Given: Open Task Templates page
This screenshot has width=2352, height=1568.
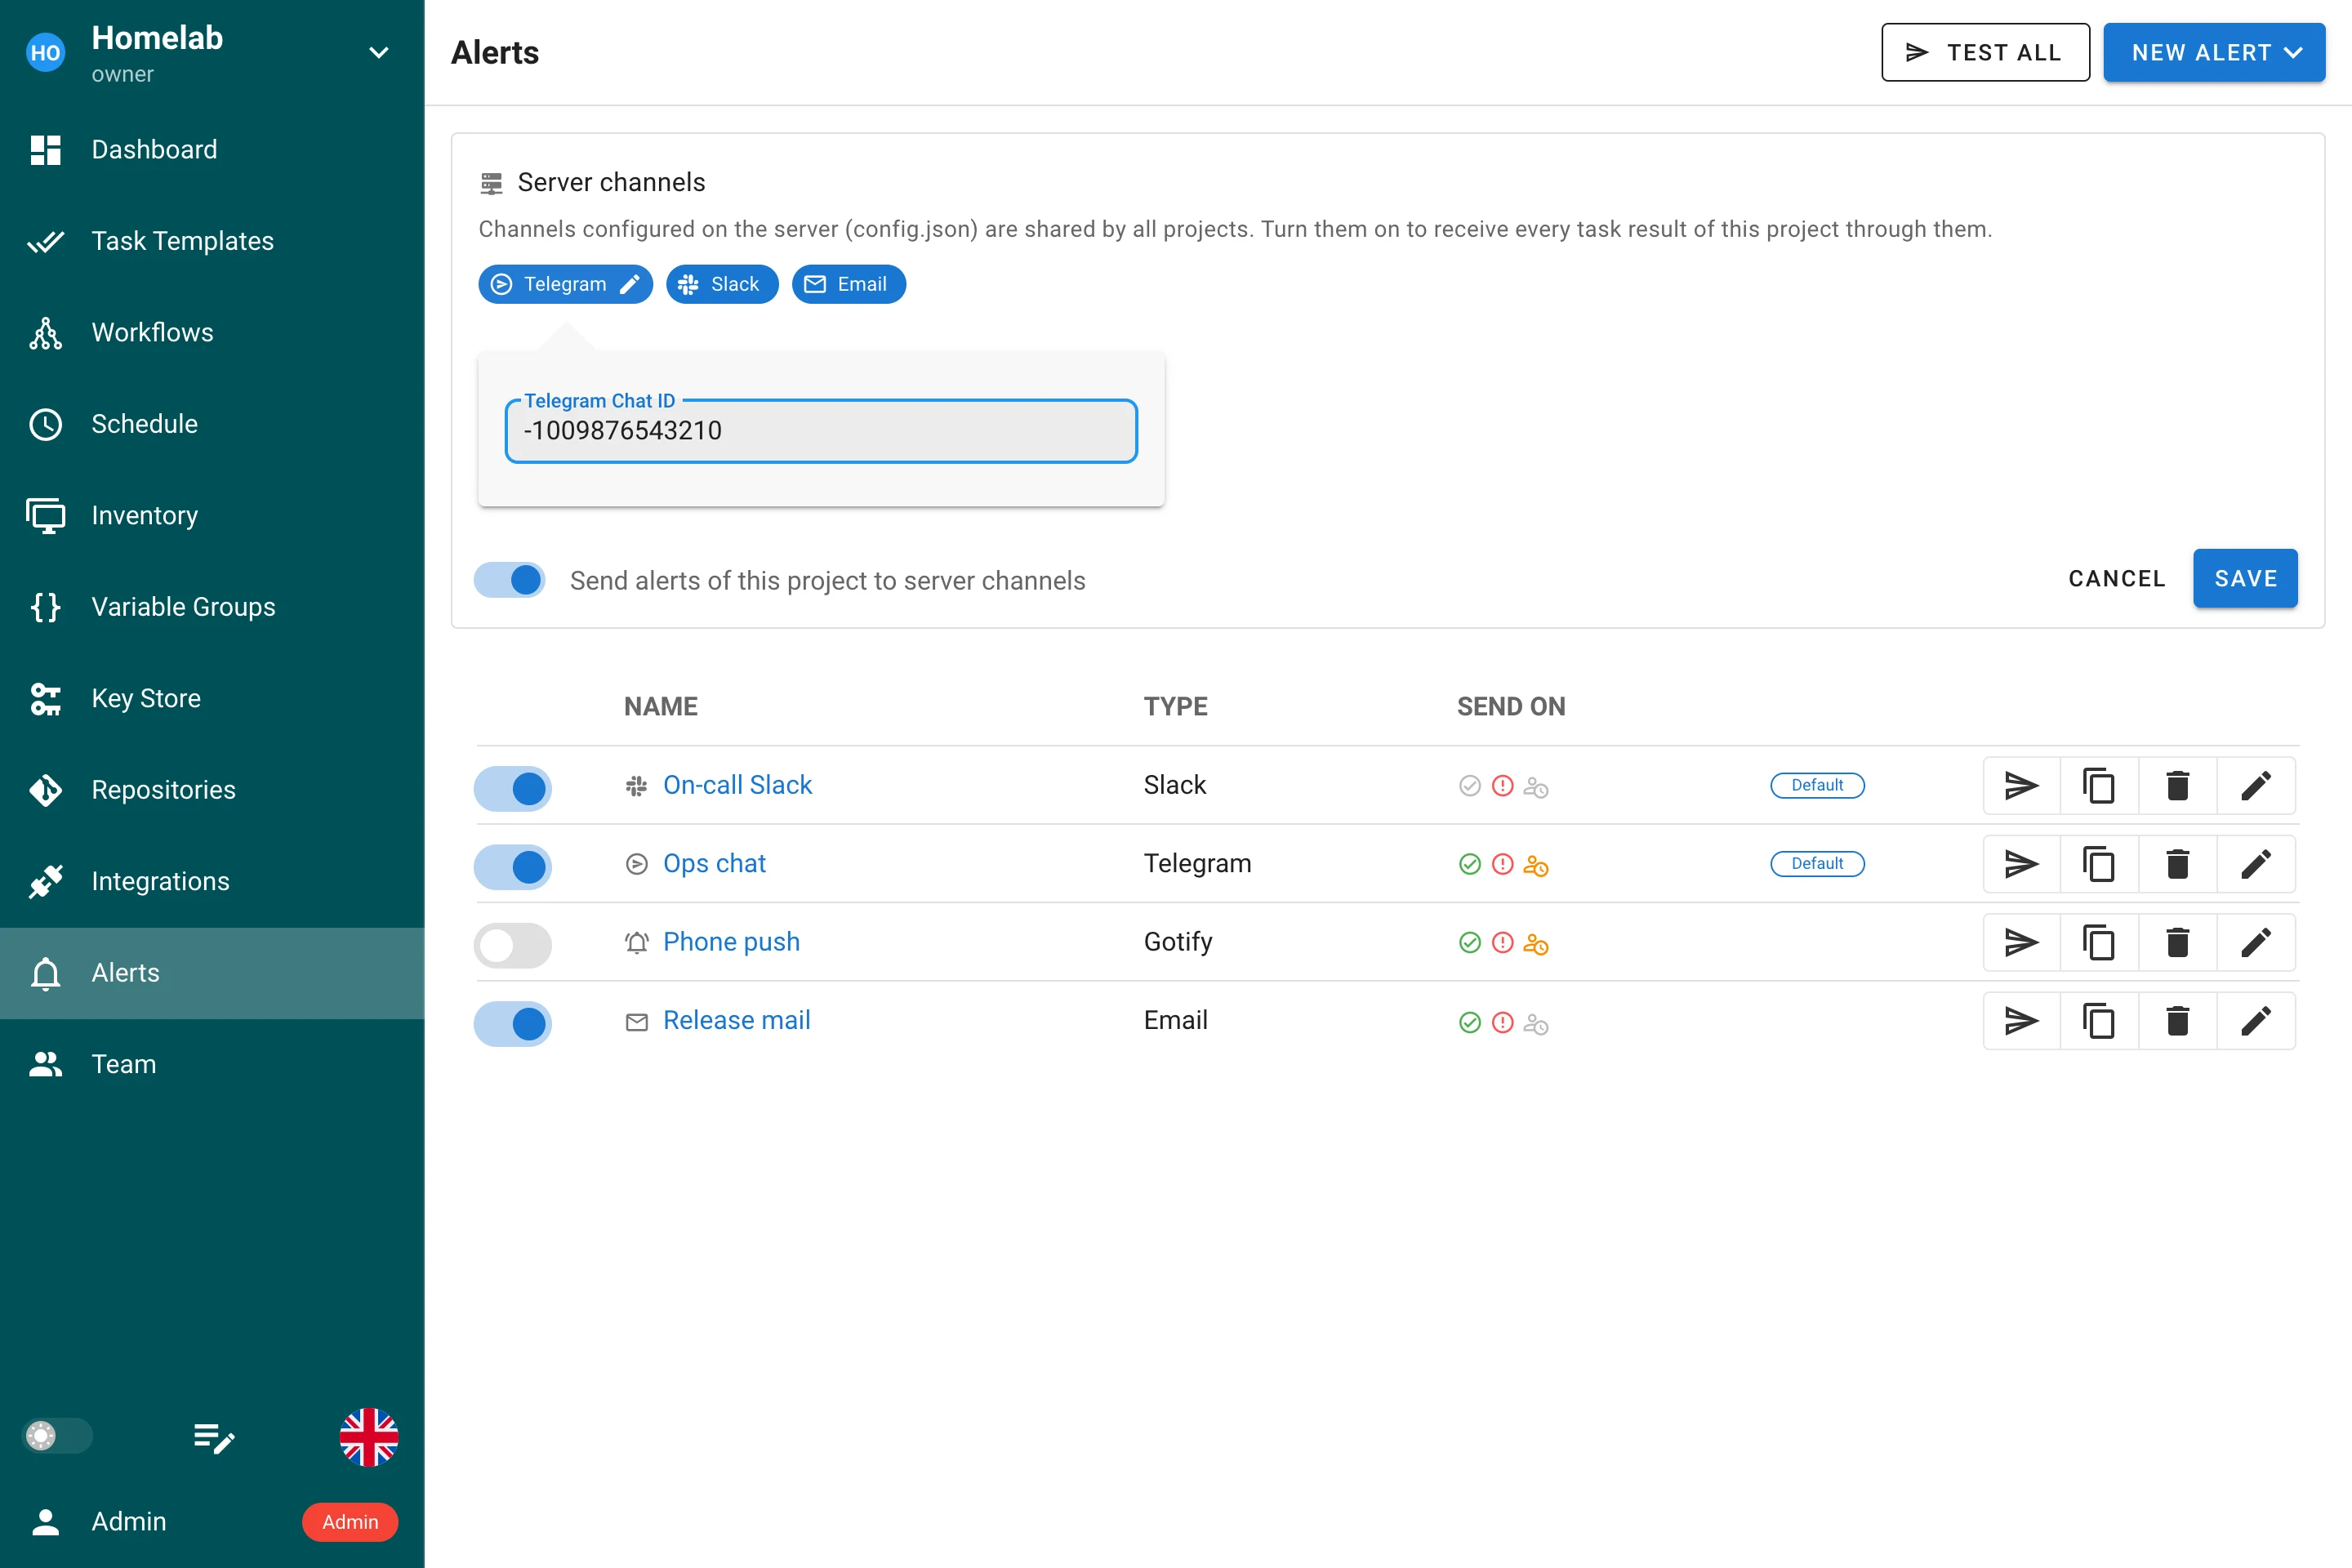Looking at the screenshot, I should click(x=212, y=241).
